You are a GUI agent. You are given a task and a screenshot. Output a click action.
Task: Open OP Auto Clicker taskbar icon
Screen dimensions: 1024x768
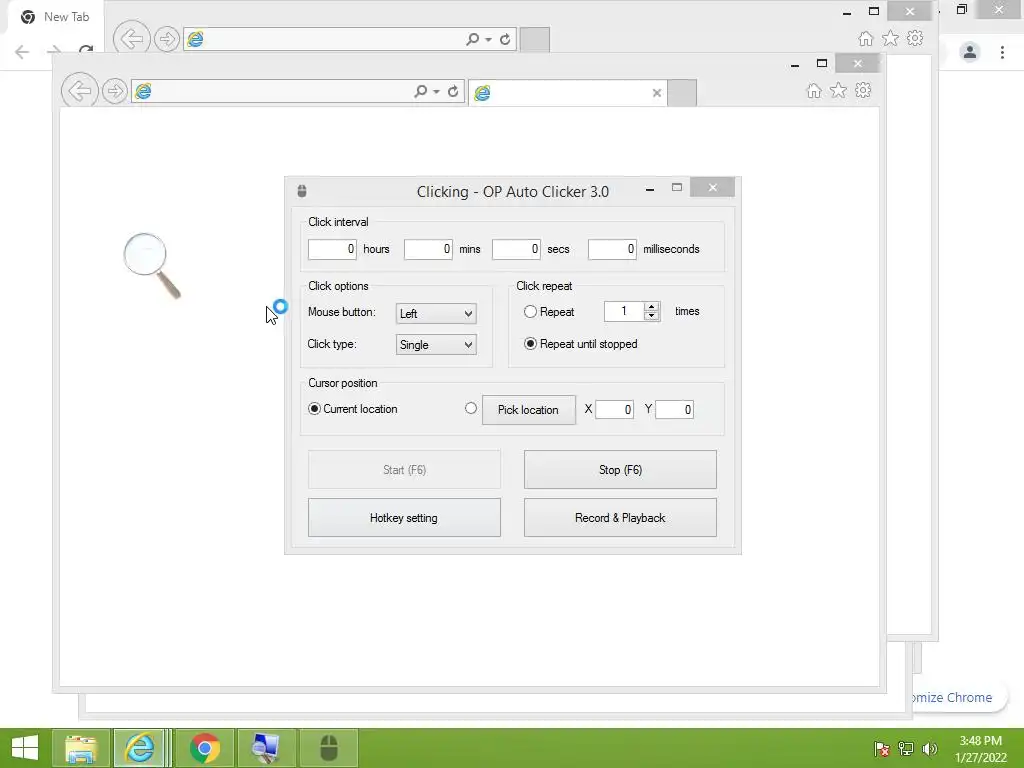pos(329,748)
